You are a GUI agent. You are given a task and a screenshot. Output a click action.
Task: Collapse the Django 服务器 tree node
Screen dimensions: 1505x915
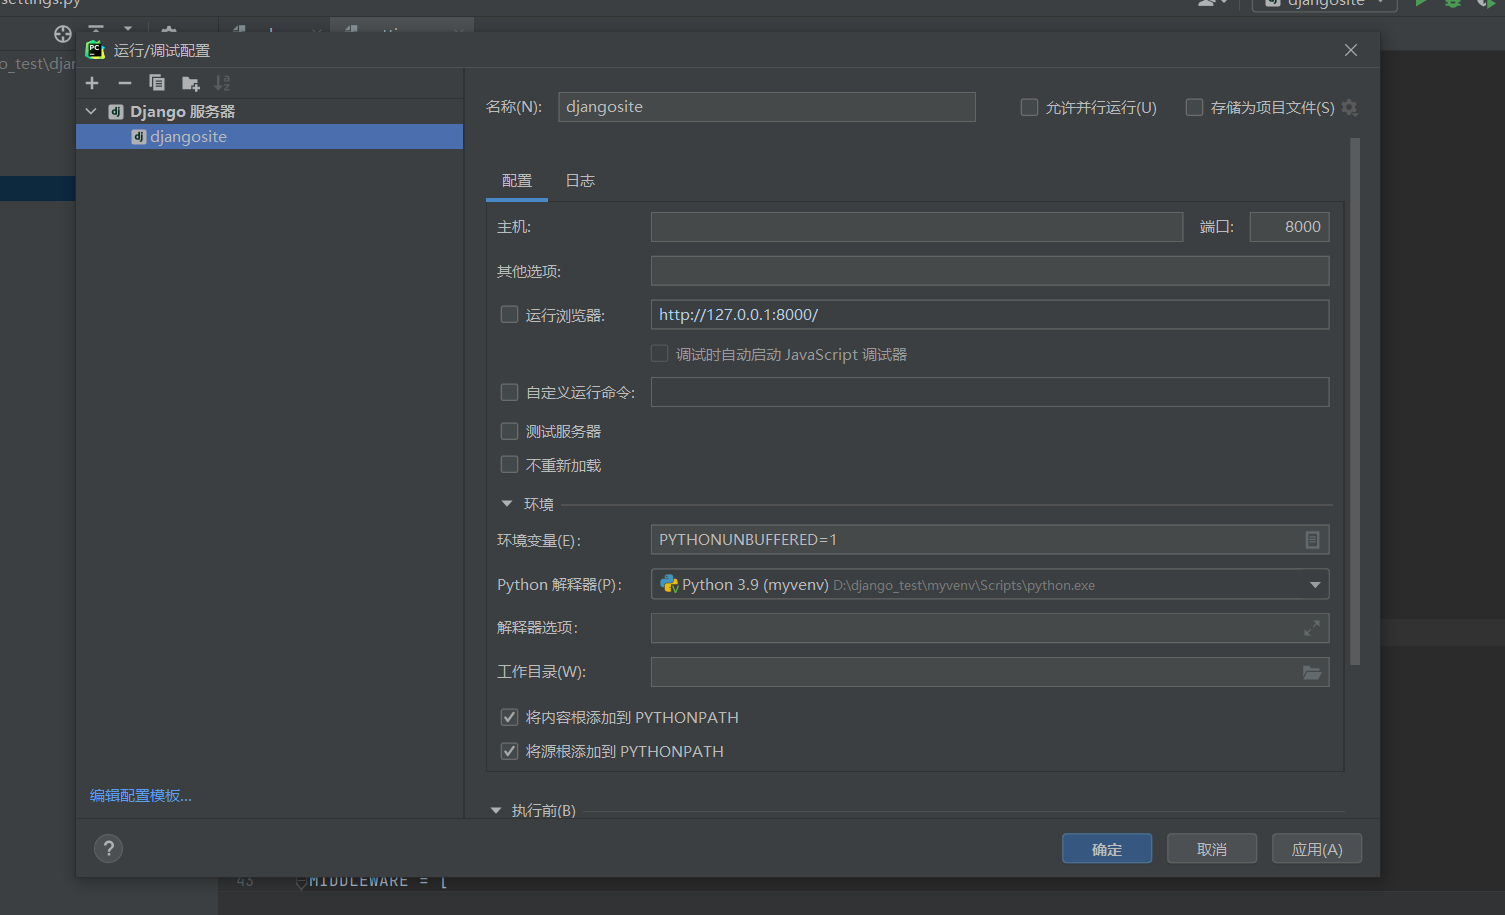91,112
